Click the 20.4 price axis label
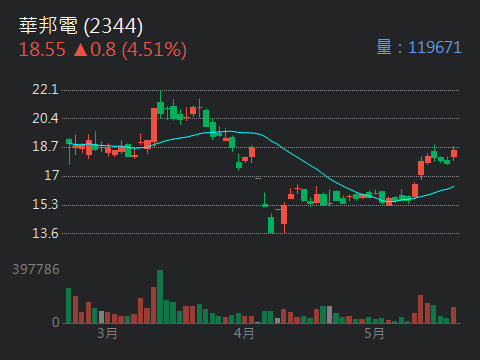Viewport: 480px width, 360px height. click(x=45, y=118)
